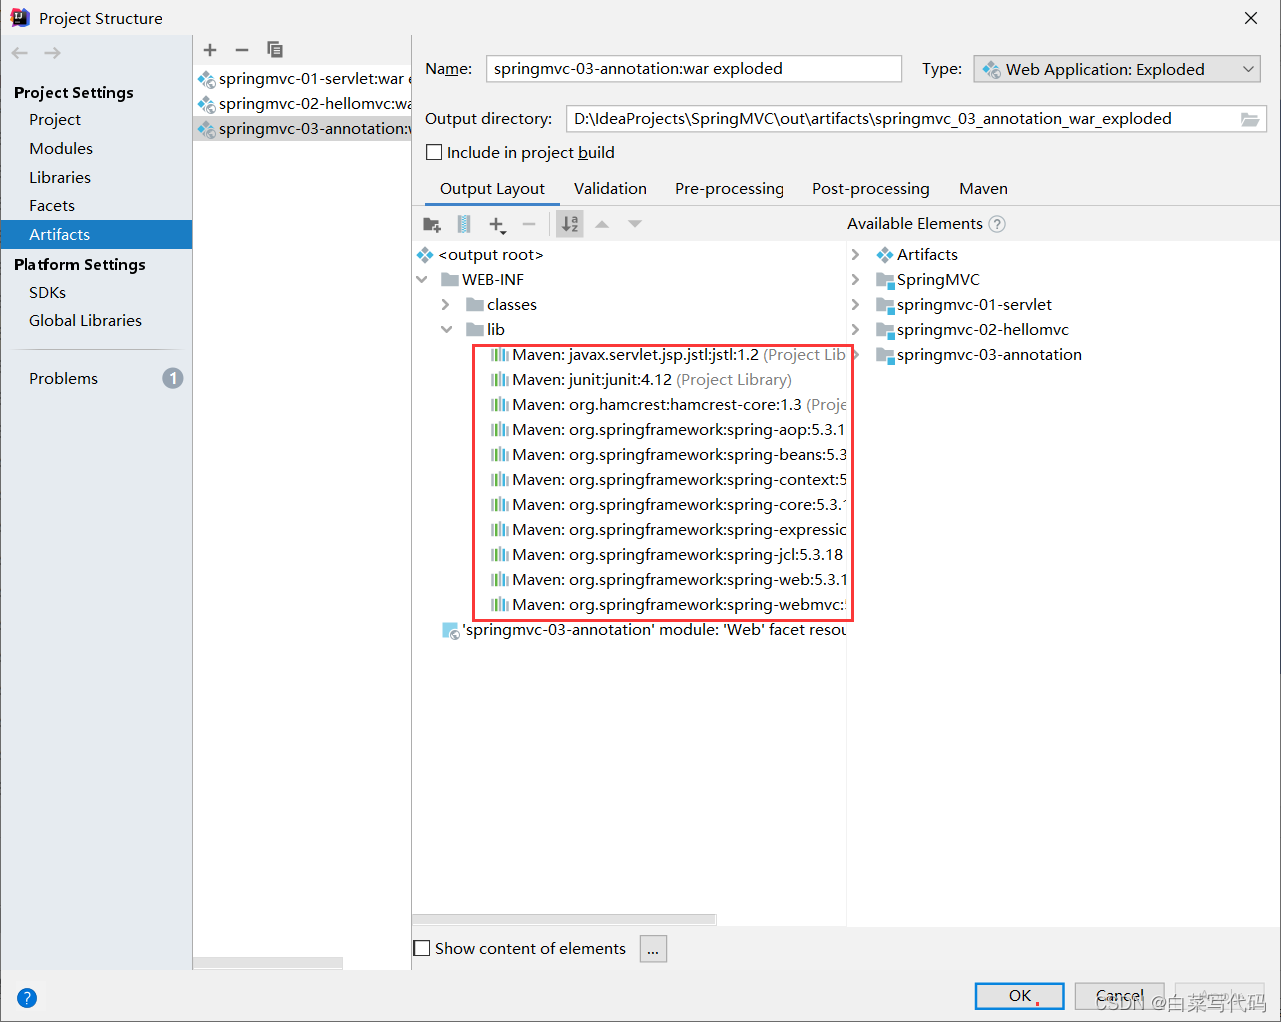Expand springmvc-02-hellomvc in Available Elements
Image resolution: width=1281 pixels, height=1022 pixels.
tap(855, 330)
